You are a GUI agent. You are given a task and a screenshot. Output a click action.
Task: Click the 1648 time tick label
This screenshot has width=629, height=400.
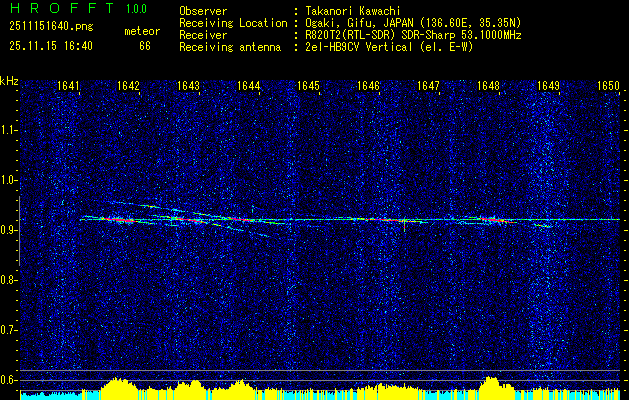pos(489,86)
